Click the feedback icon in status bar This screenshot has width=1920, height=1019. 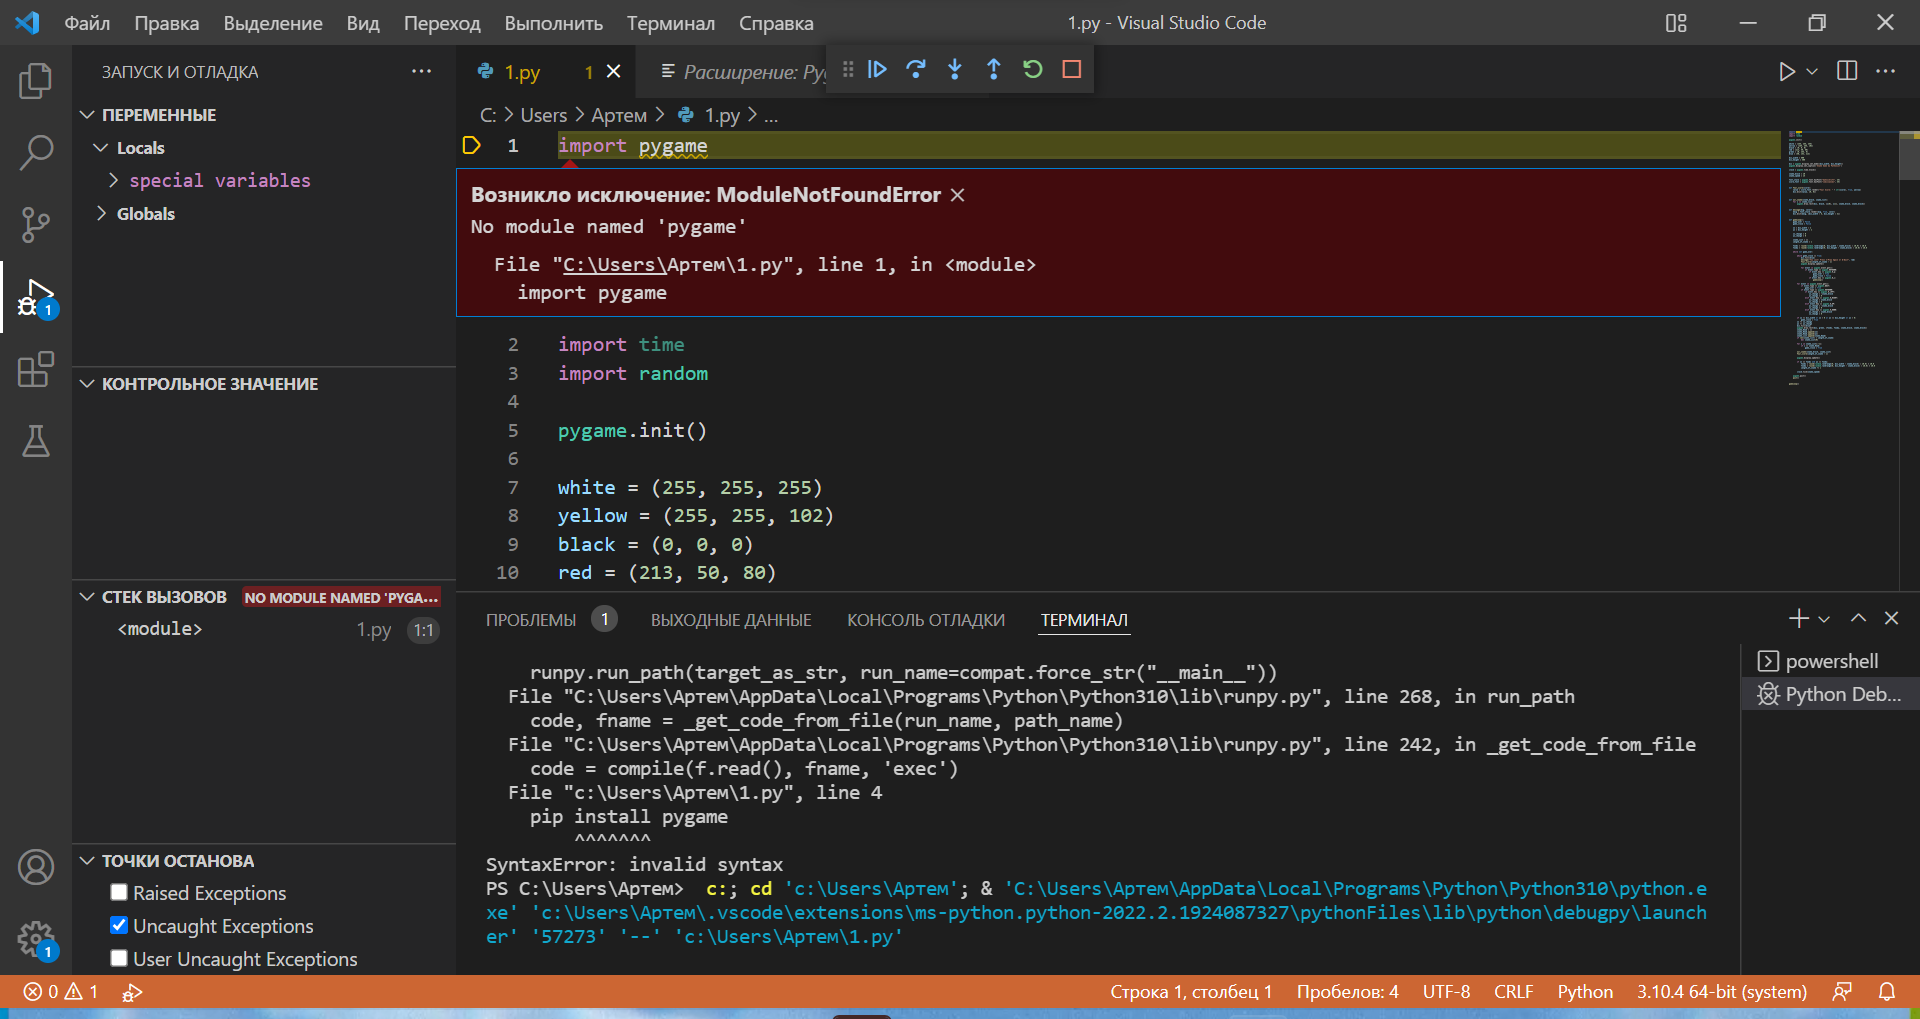click(x=1842, y=992)
